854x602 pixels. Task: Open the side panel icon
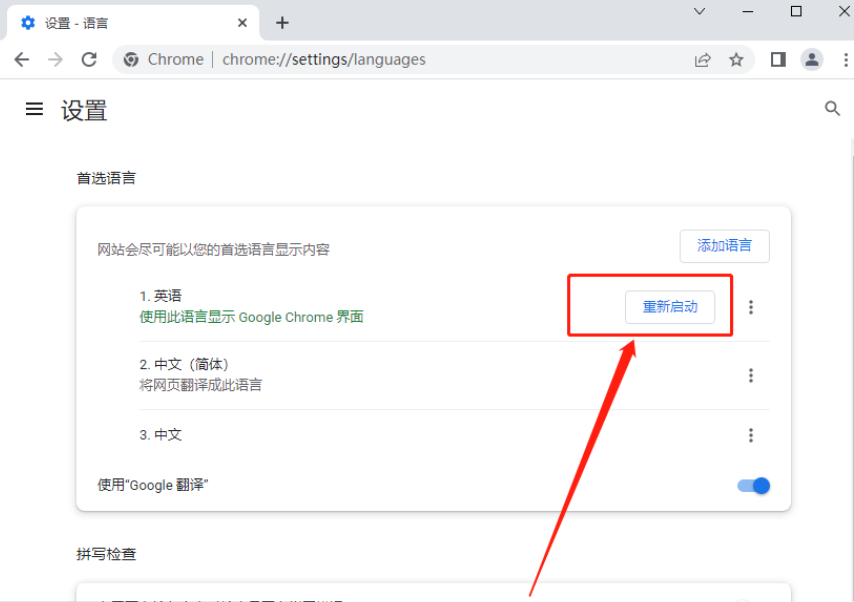(778, 59)
